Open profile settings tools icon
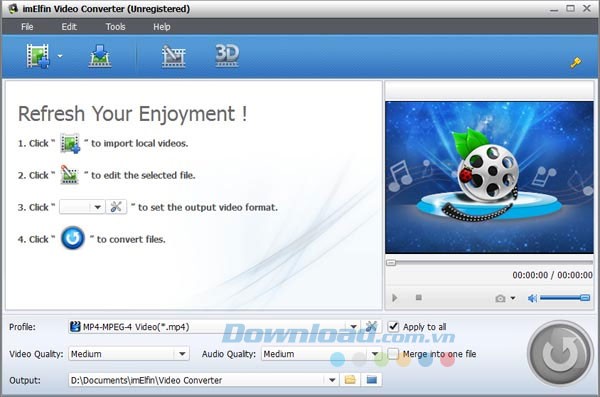Image resolution: width=600 pixels, height=397 pixels. [371, 327]
